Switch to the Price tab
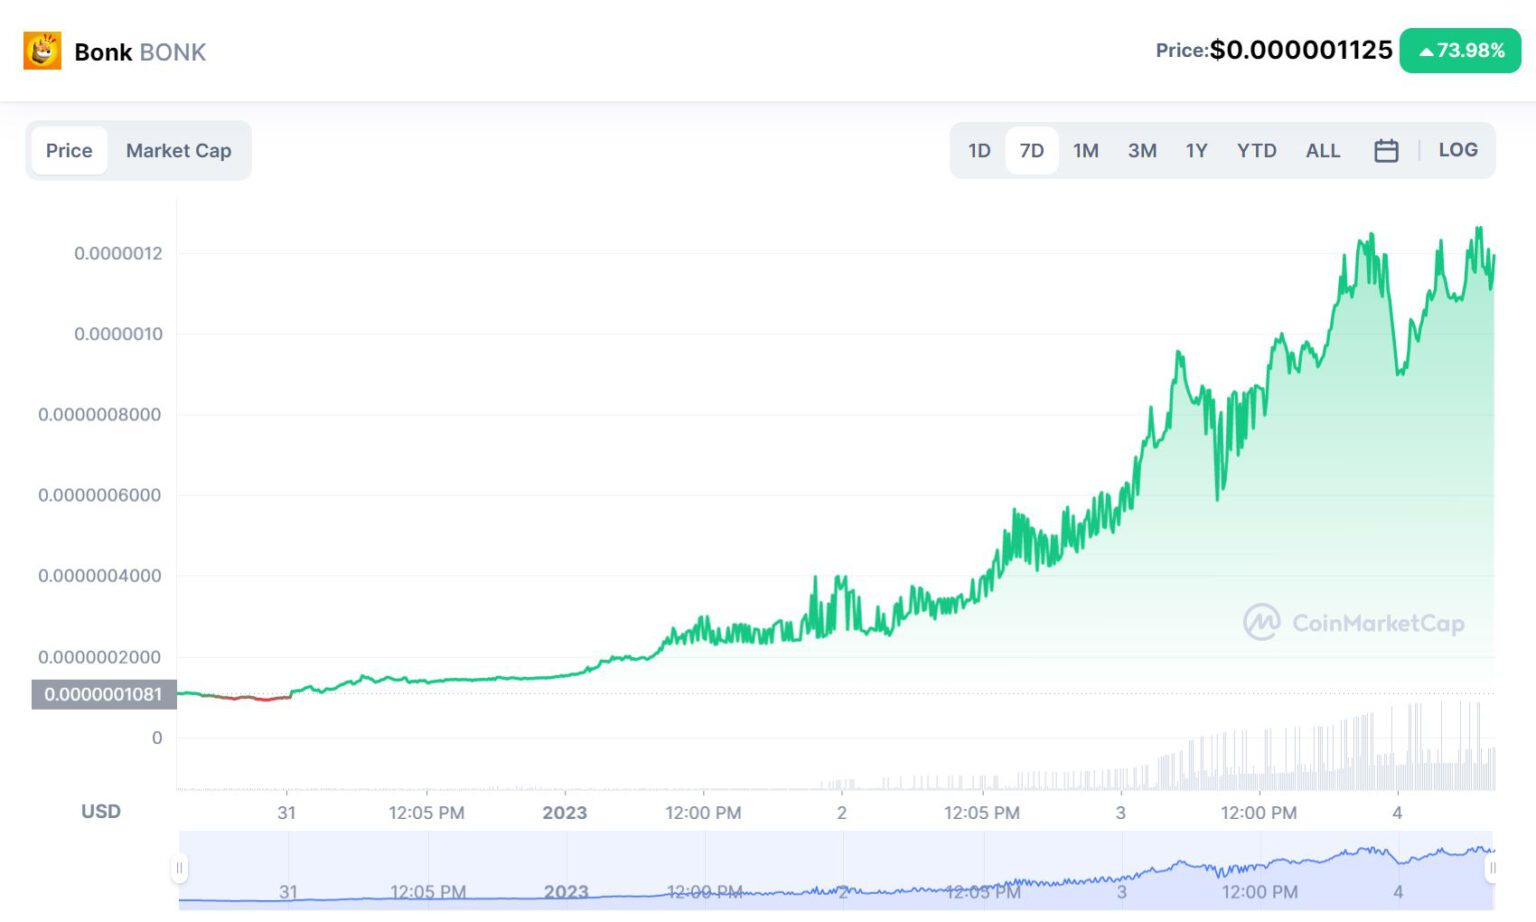Viewport: 1536px width, 922px height. [x=69, y=151]
